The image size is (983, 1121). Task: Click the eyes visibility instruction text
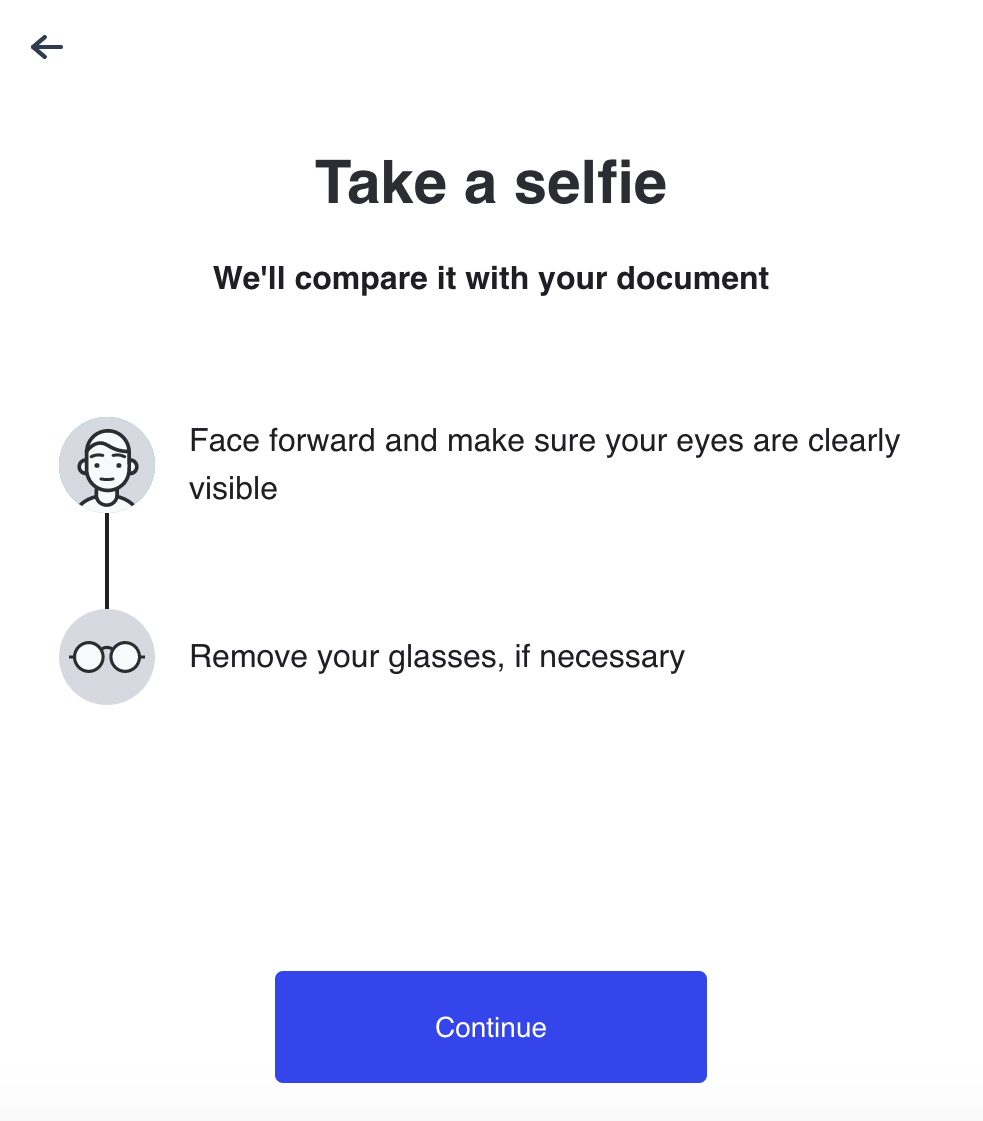(x=545, y=463)
